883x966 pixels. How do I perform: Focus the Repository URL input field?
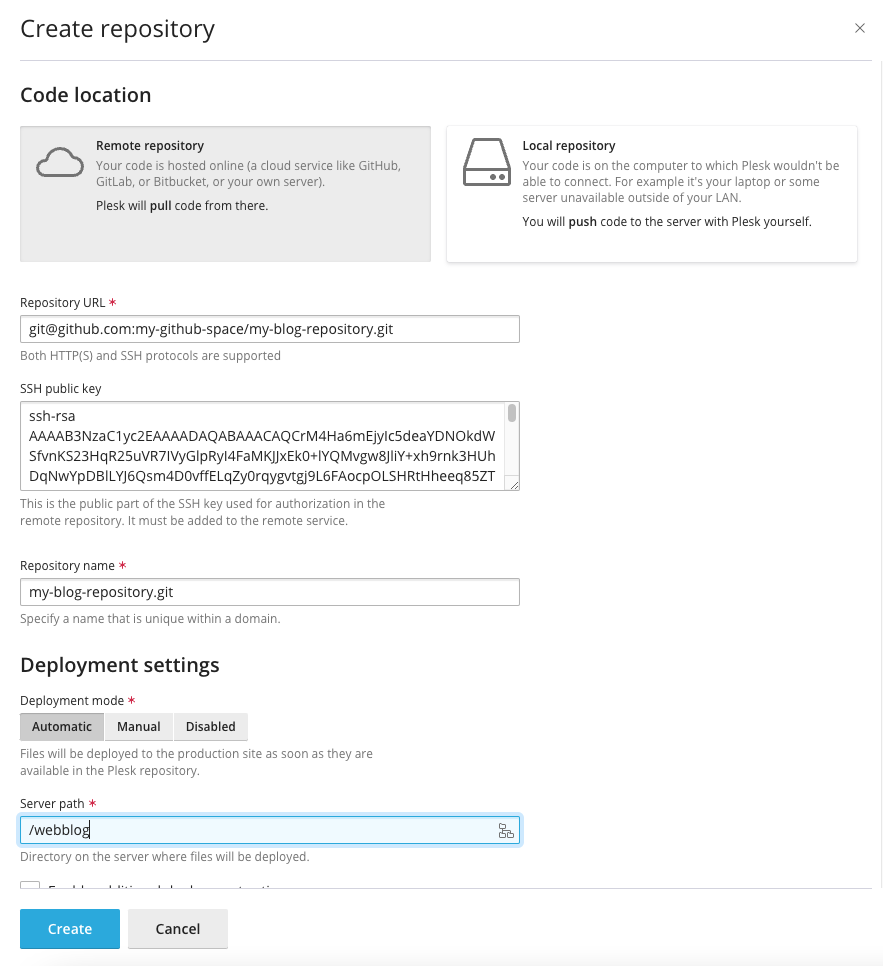point(270,328)
